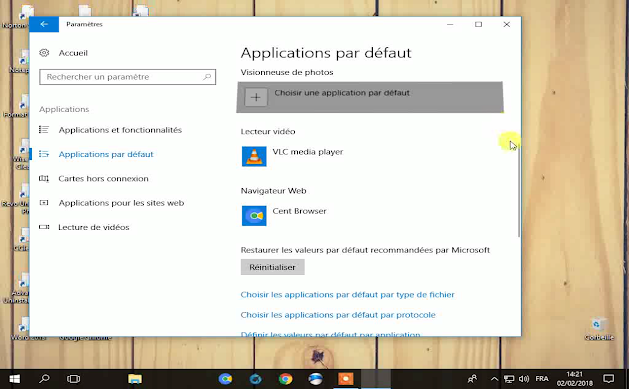Image resolution: width=629 pixels, height=389 pixels.
Task: Open Applications pour les sites web
Action: [121, 203]
